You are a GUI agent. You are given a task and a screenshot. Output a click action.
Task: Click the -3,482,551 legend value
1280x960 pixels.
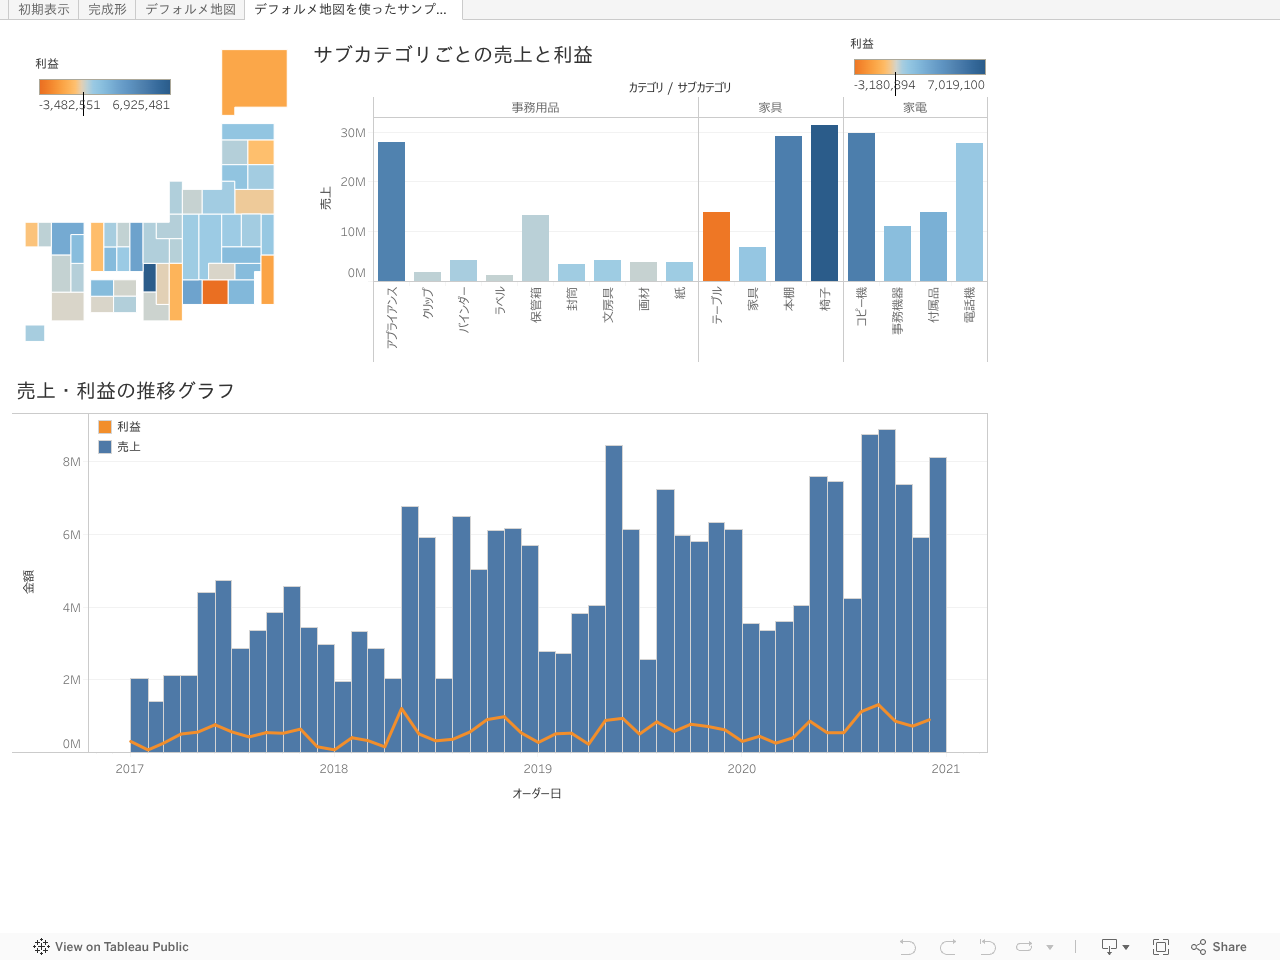pyautogui.click(x=70, y=105)
